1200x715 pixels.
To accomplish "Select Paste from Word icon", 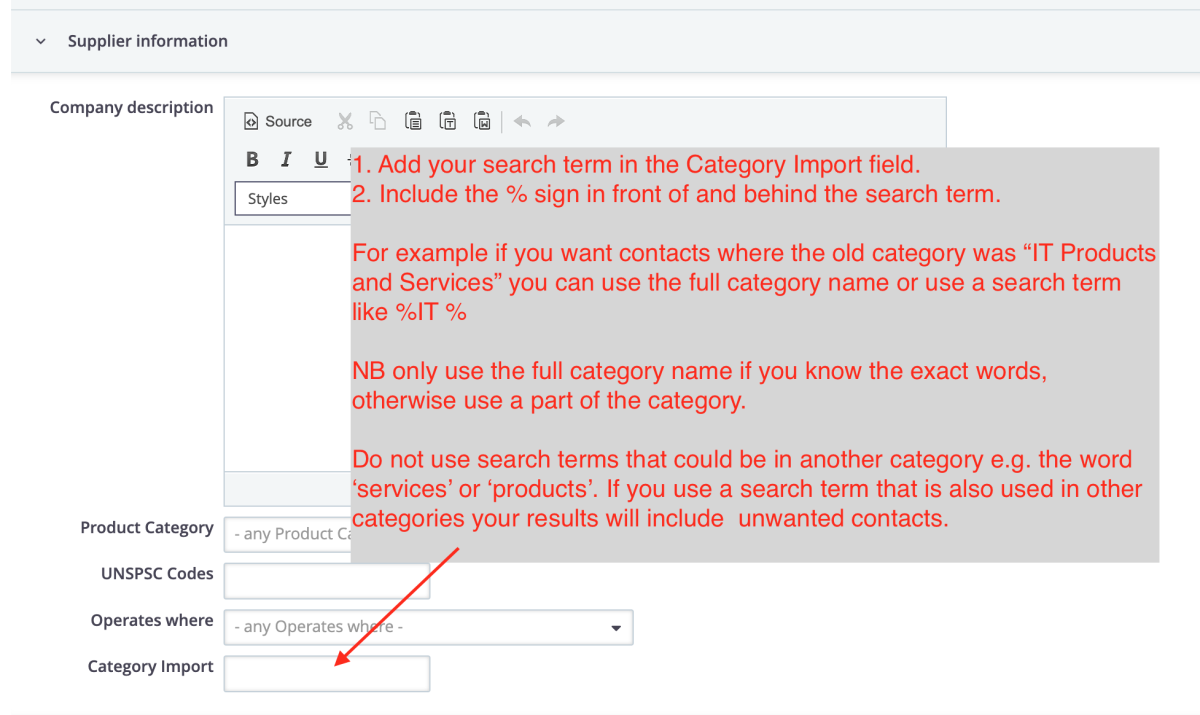I will click(482, 121).
